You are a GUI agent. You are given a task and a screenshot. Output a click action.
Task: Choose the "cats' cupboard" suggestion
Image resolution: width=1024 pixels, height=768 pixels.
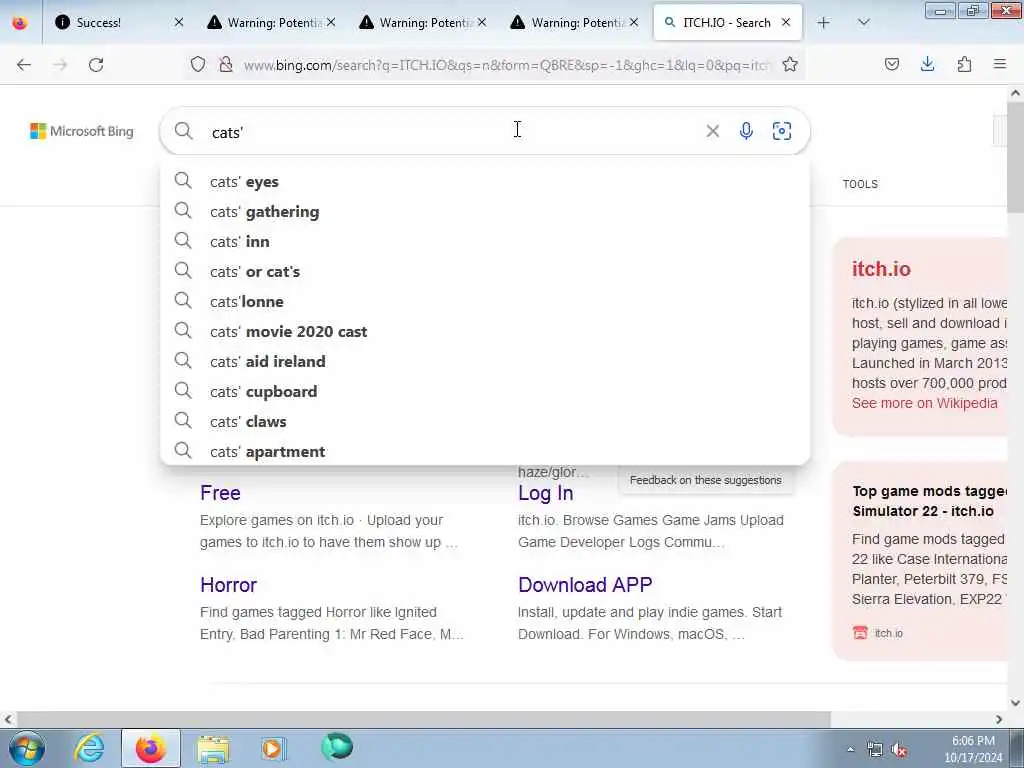click(x=485, y=392)
